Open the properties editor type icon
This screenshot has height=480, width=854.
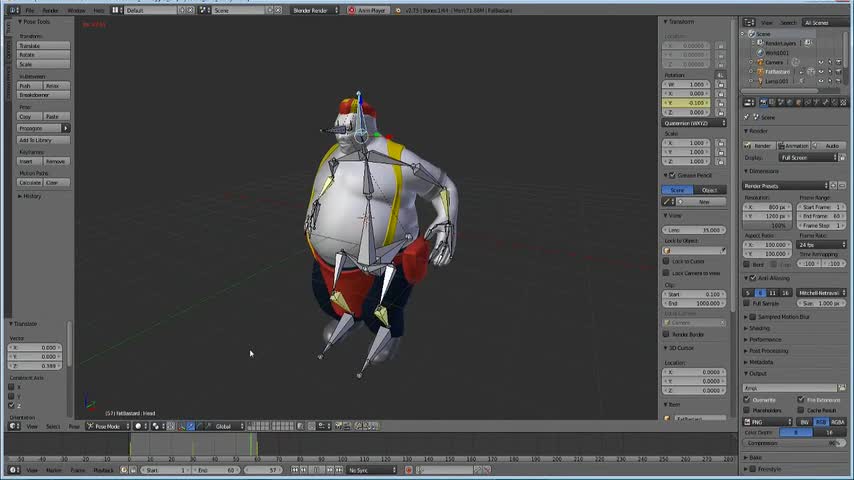pyautogui.click(x=749, y=102)
